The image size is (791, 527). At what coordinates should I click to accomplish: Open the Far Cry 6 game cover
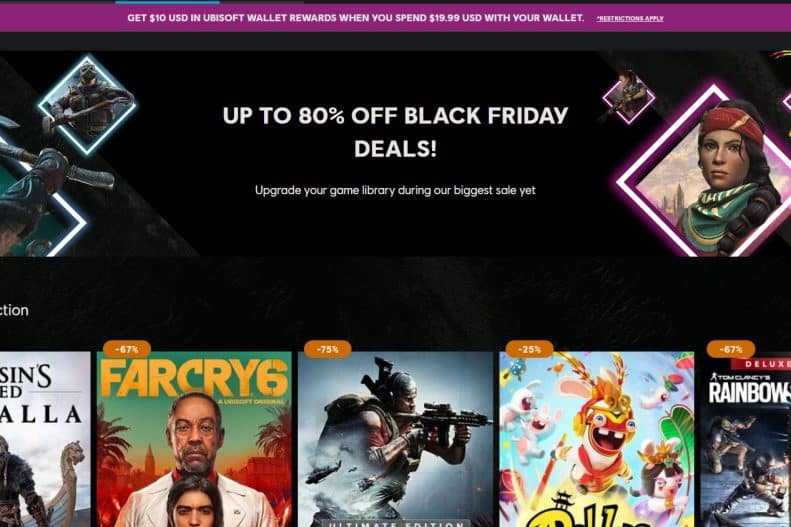coord(194,439)
